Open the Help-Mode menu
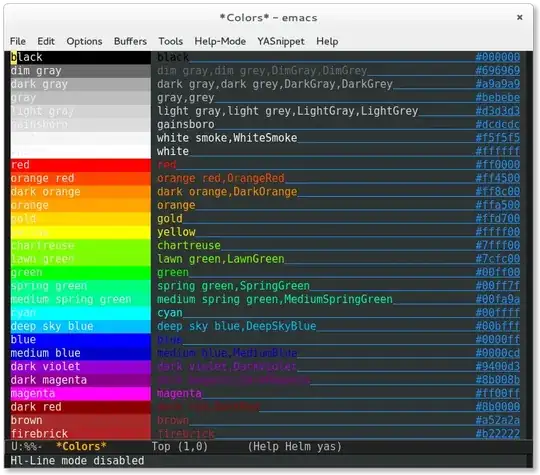This screenshot has height=475, width=540. pos(220,41)
